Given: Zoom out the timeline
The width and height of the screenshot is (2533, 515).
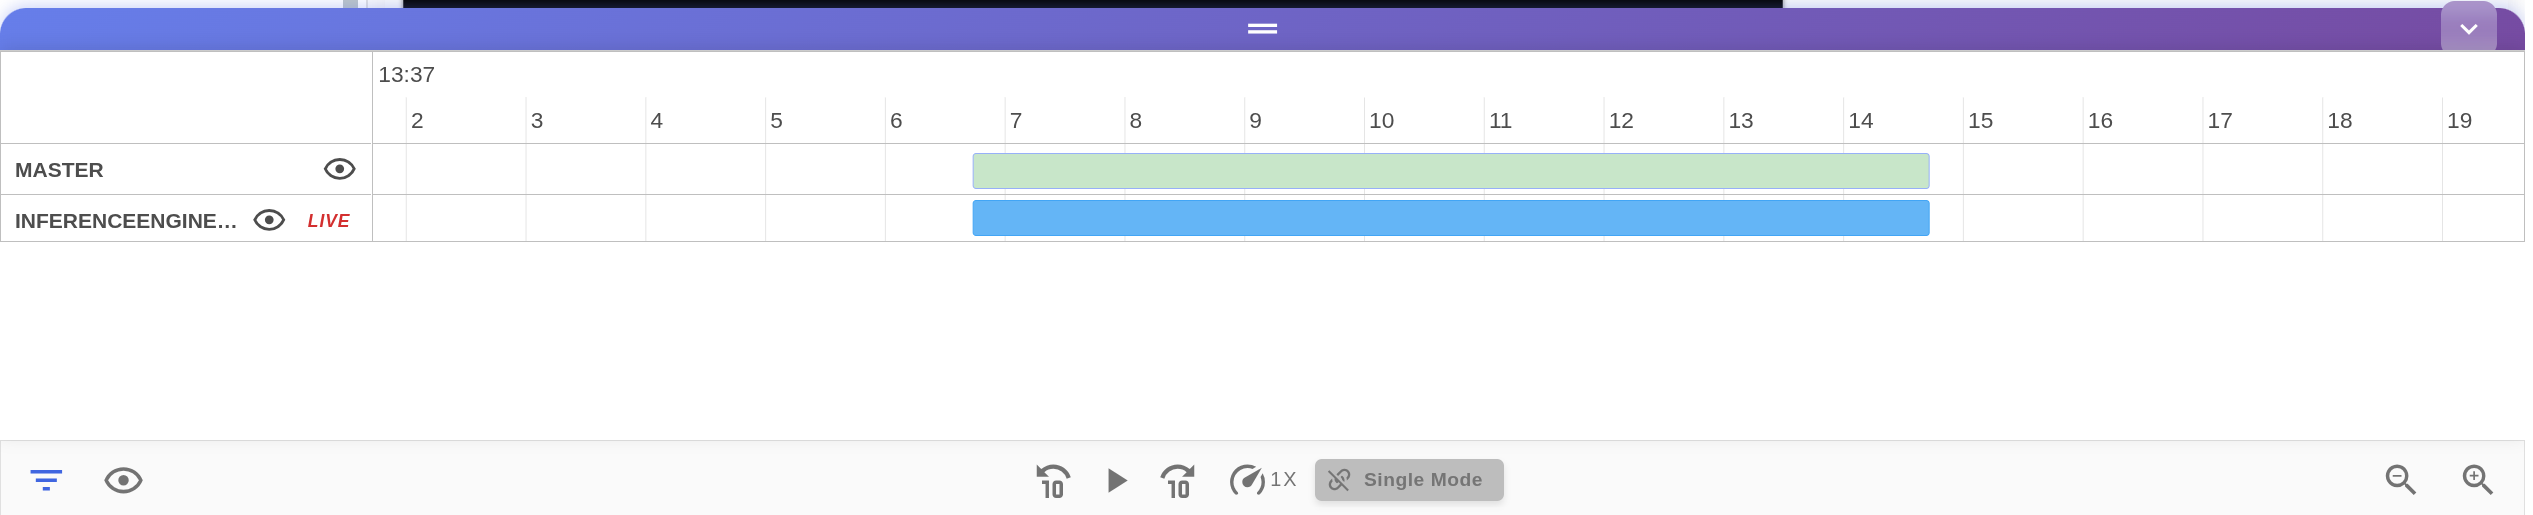Looking at the screenshot, I should (2400, 480).
